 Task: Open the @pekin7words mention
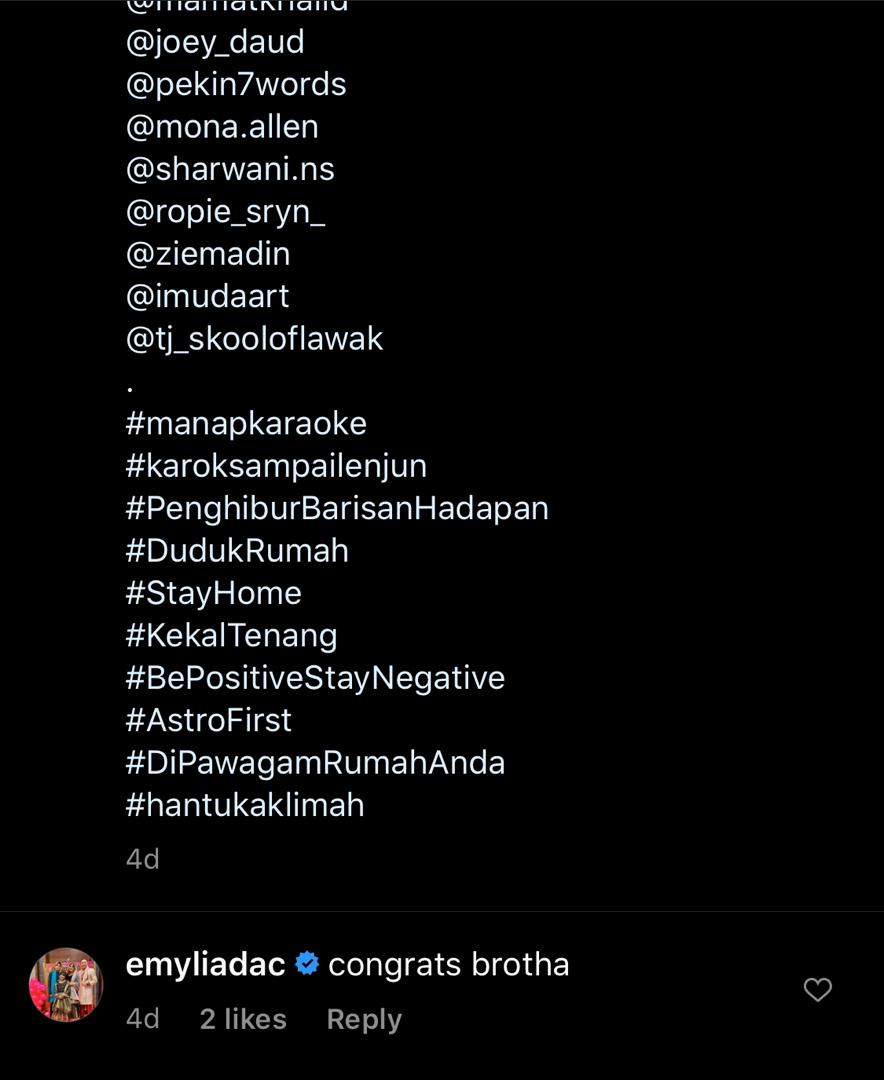[x=236, y=84]
